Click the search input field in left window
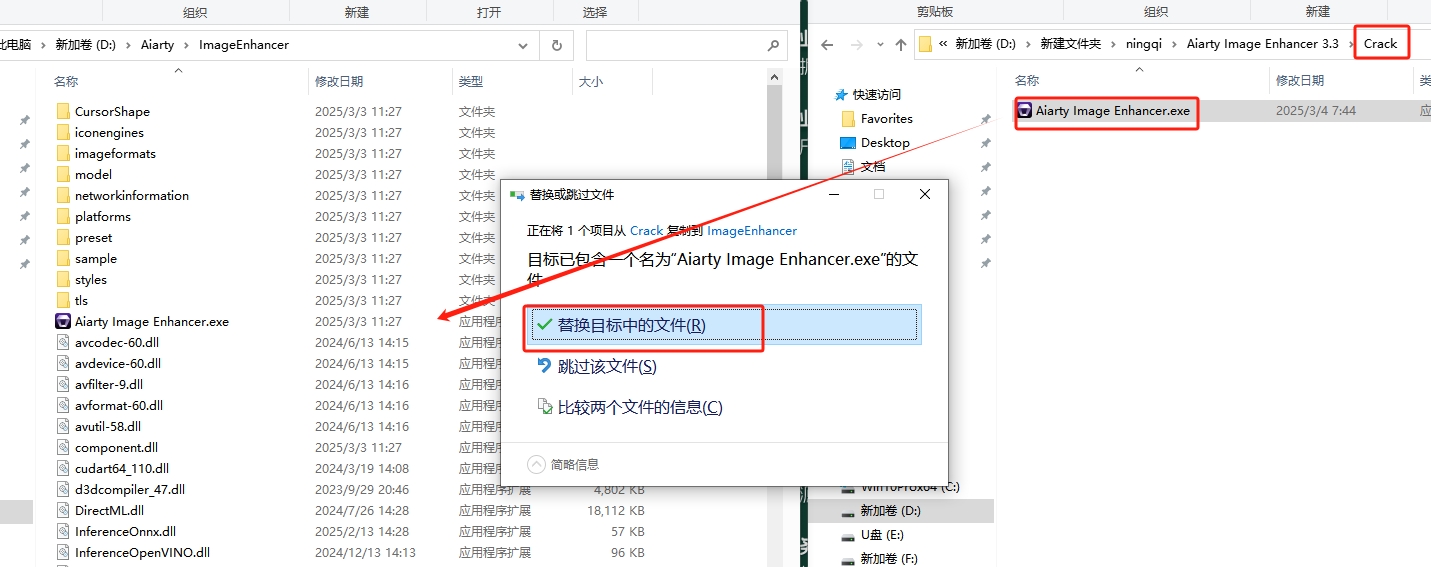1431x567 pixels. 674,45
